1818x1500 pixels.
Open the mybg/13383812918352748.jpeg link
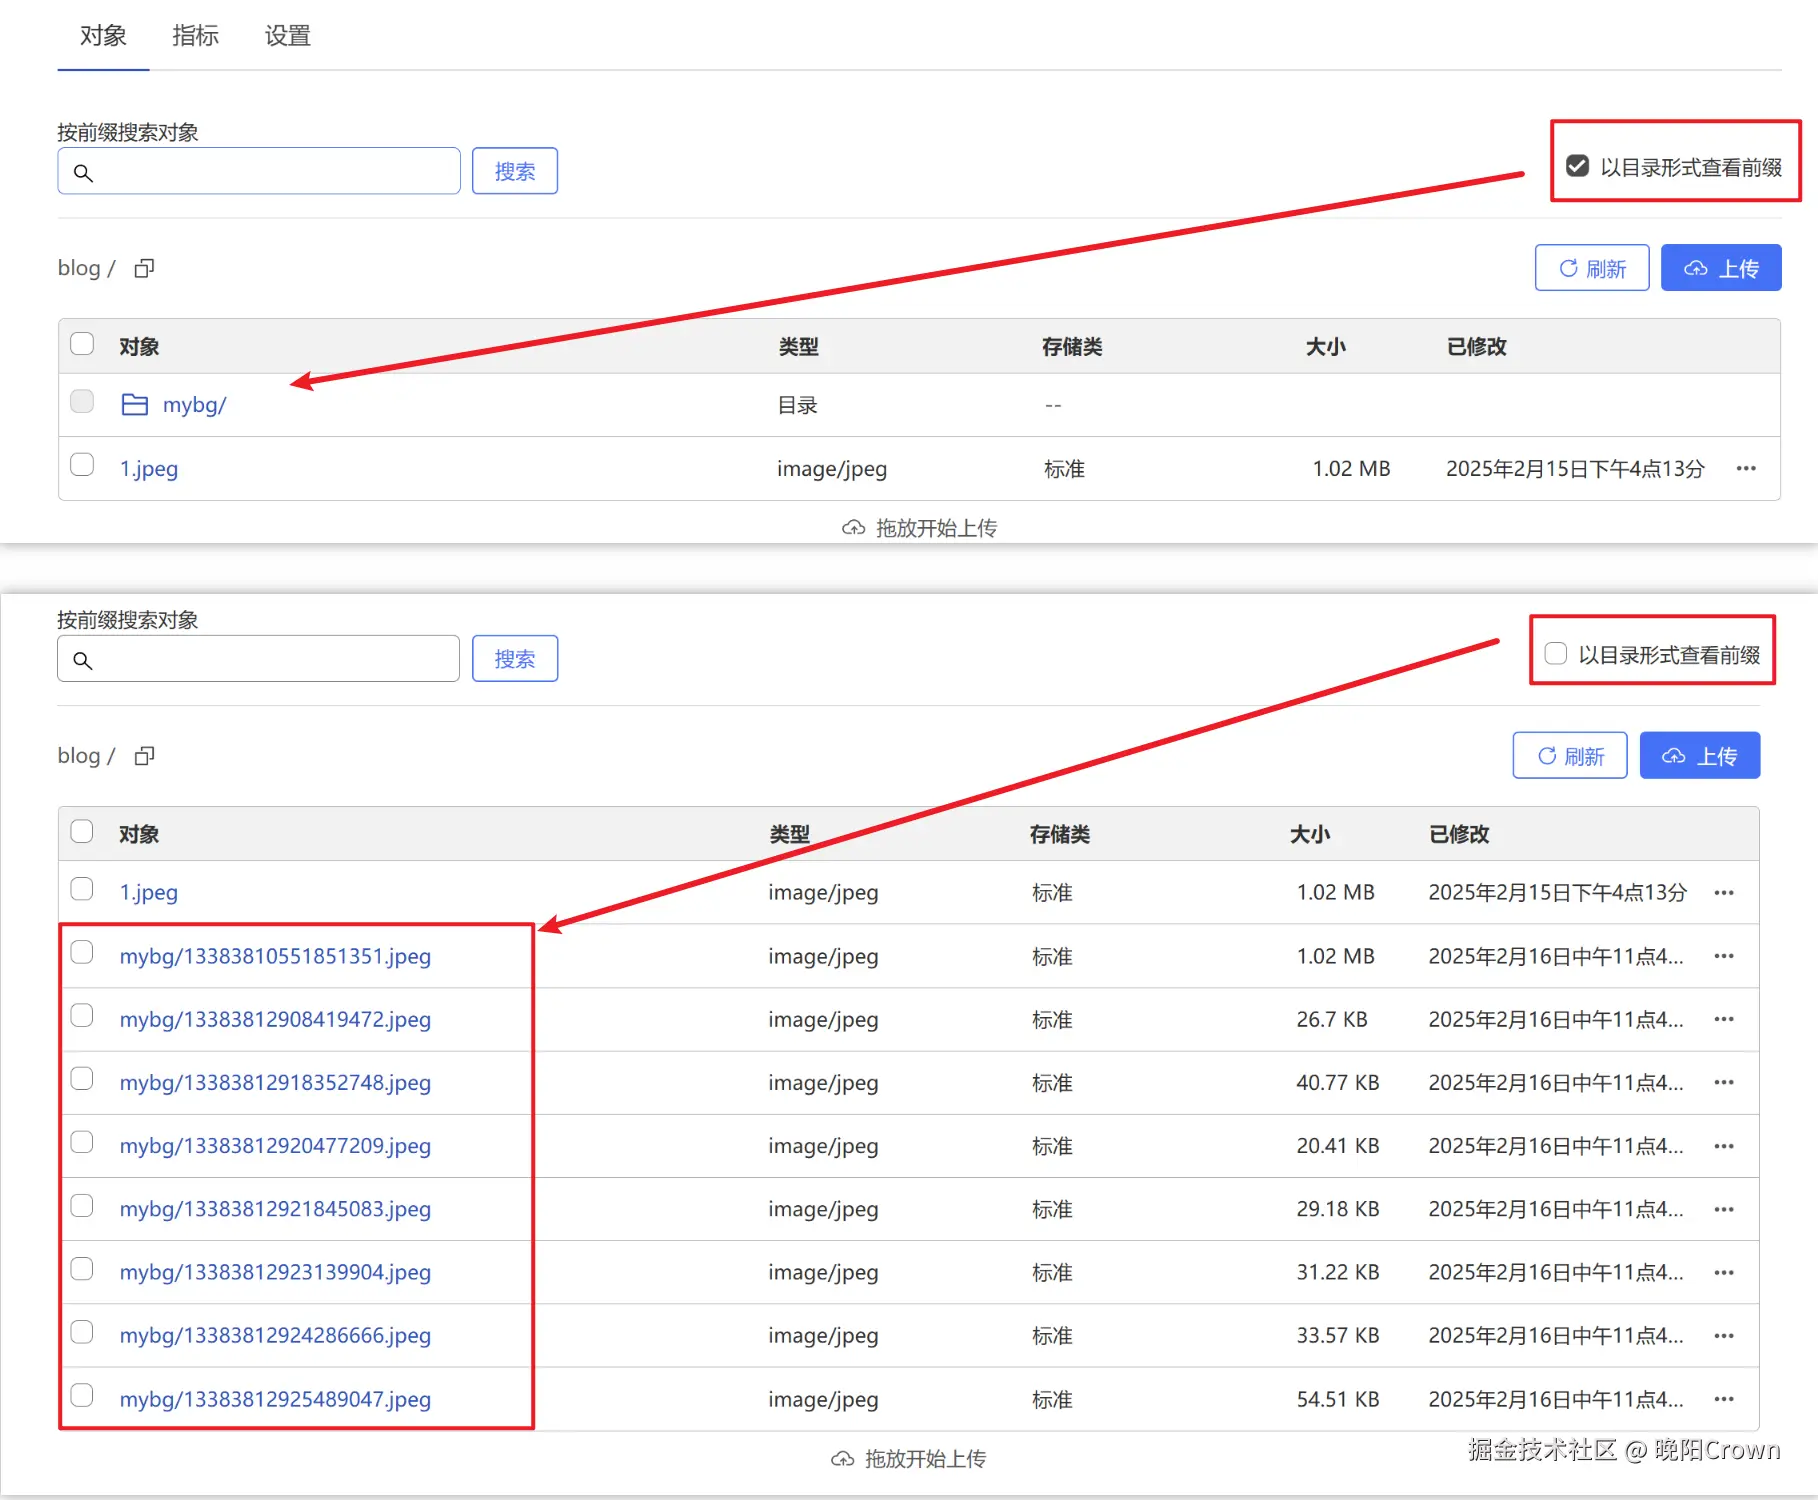click(275, 1083)
